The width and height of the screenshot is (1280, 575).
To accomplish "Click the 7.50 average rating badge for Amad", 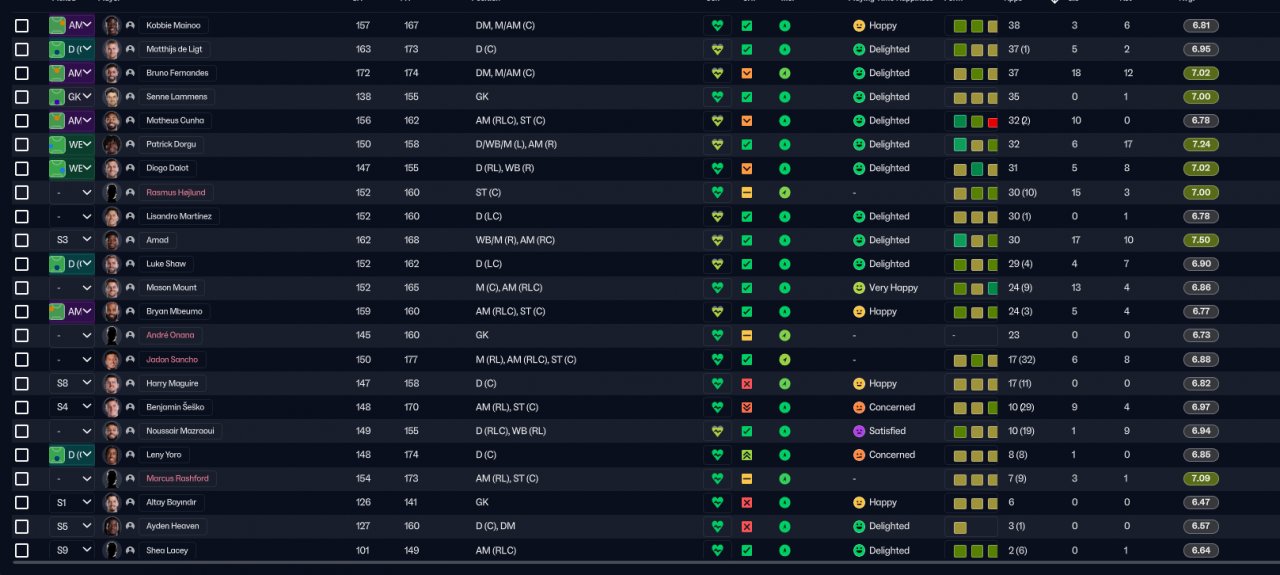I will pyautogui.click(x=1200, y=240).
